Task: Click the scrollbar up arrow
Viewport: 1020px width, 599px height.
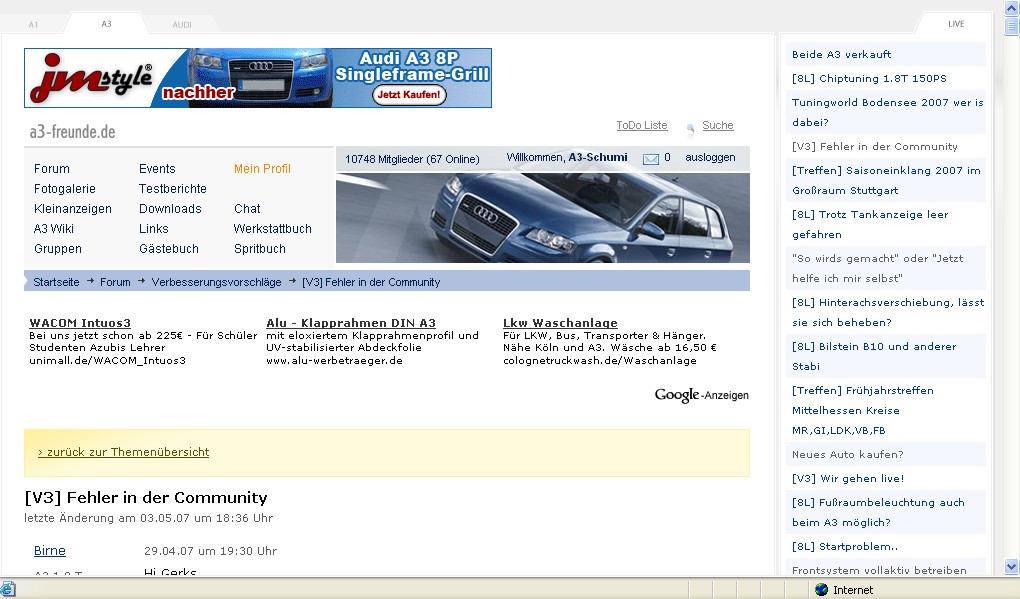Action: click(x=1012, y=8)
